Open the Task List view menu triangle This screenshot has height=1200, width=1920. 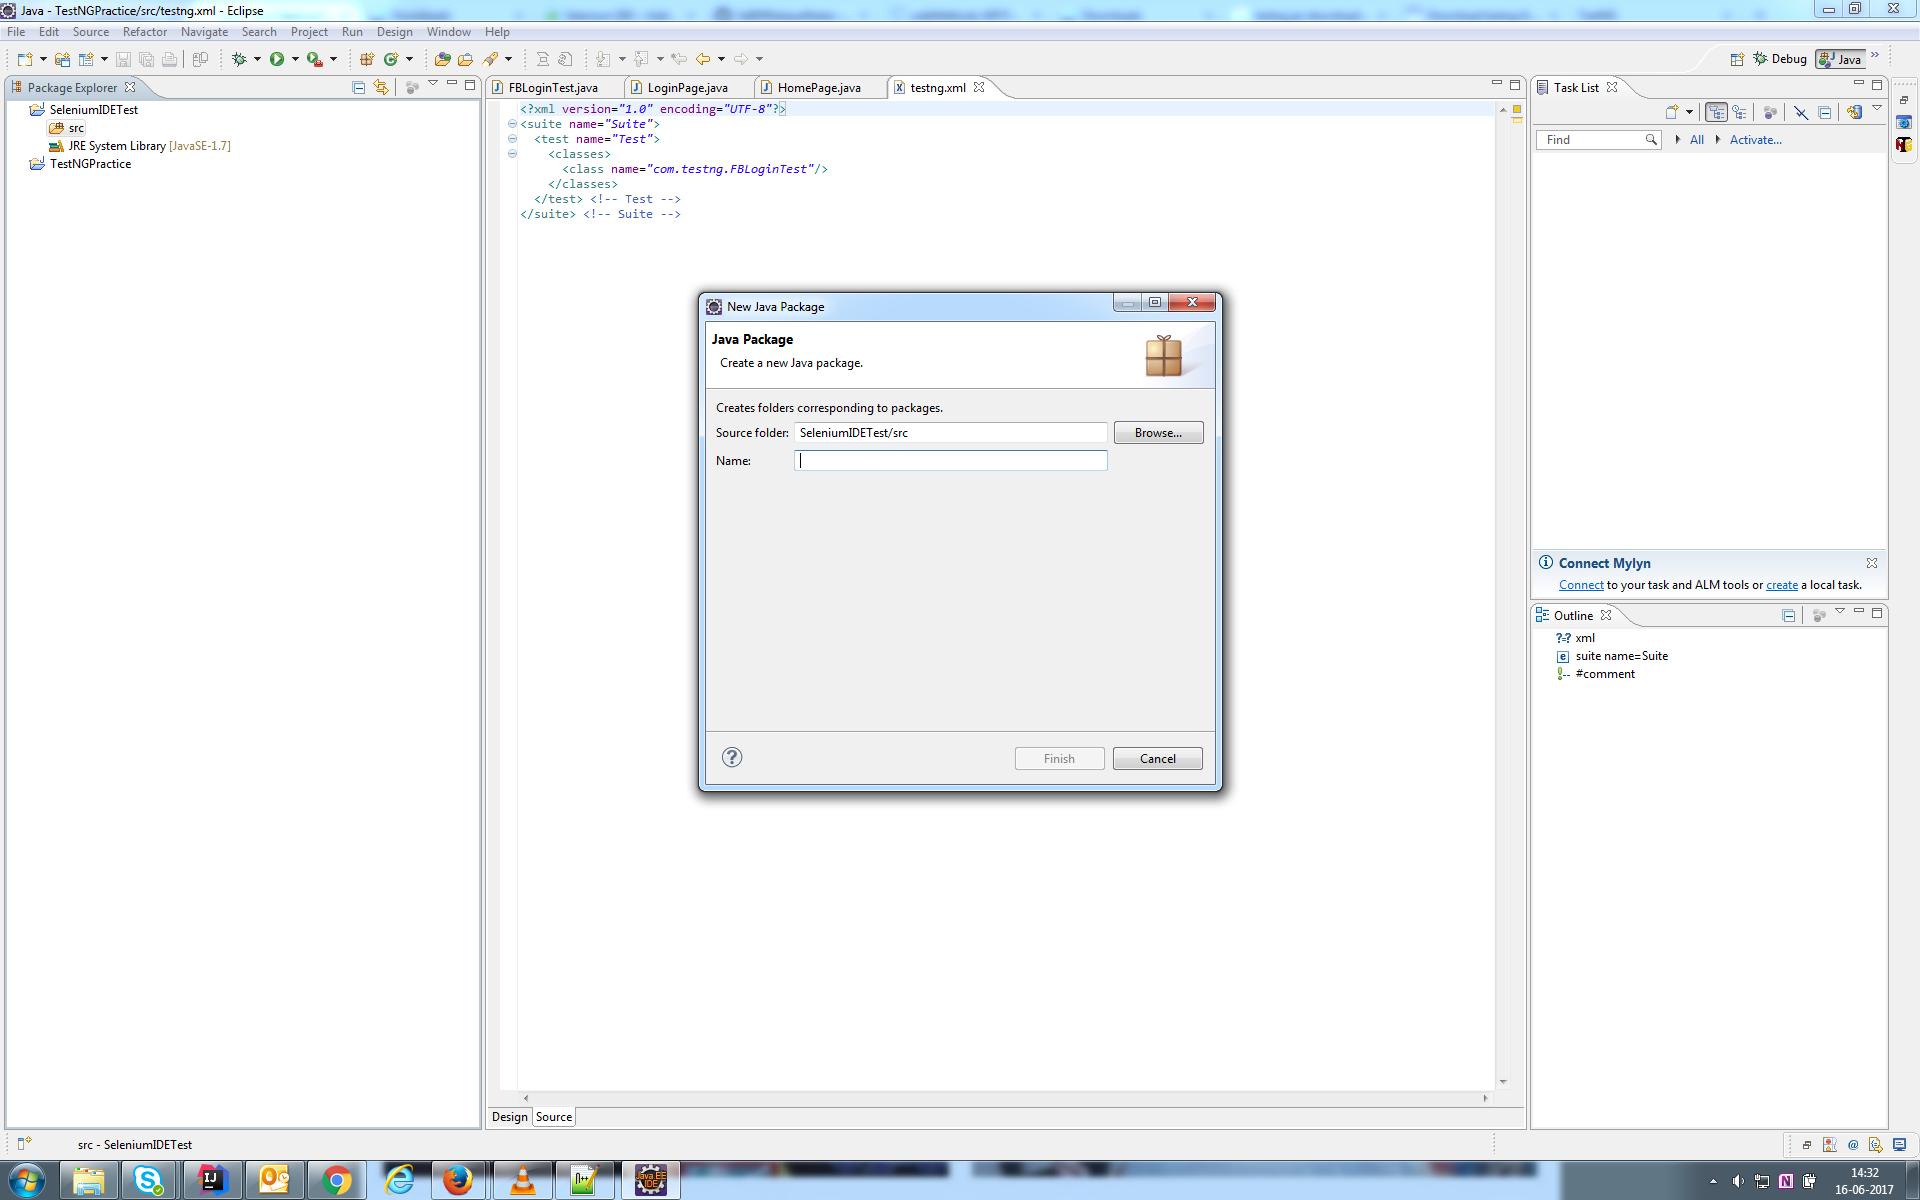click(1877, 108)
